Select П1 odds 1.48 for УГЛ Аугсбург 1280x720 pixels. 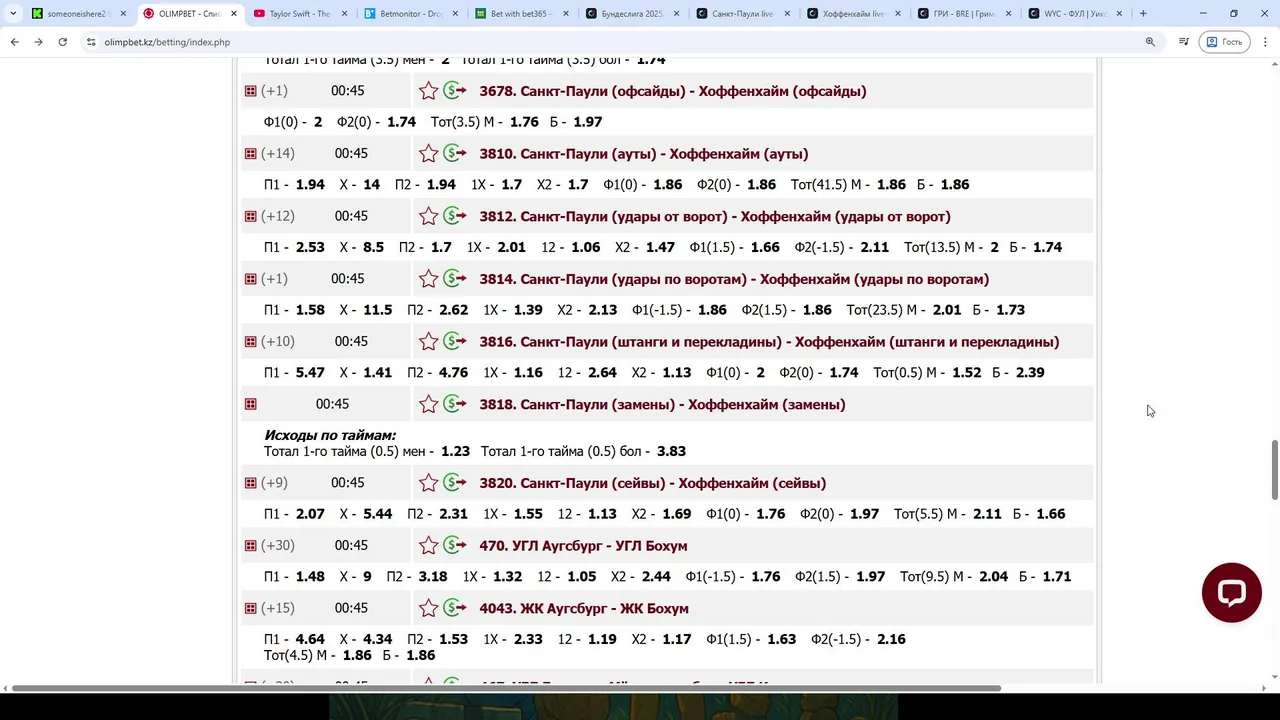[310, 577]
